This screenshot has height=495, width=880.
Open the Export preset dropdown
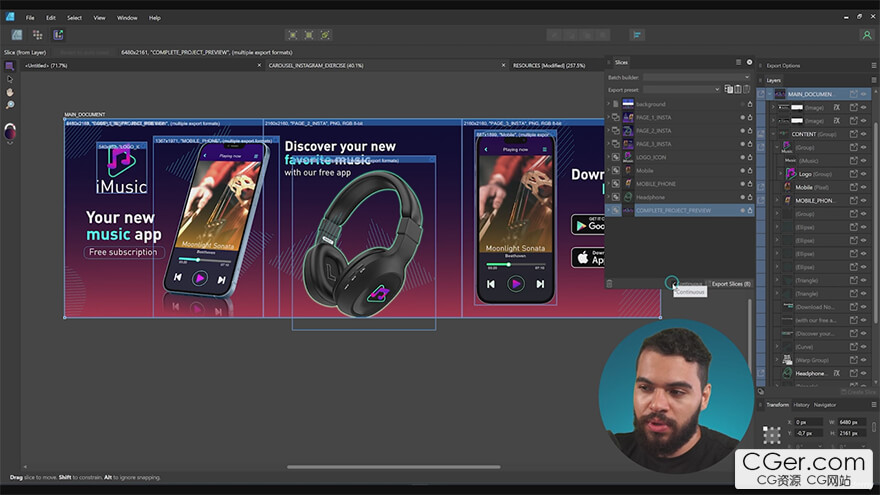682,89
